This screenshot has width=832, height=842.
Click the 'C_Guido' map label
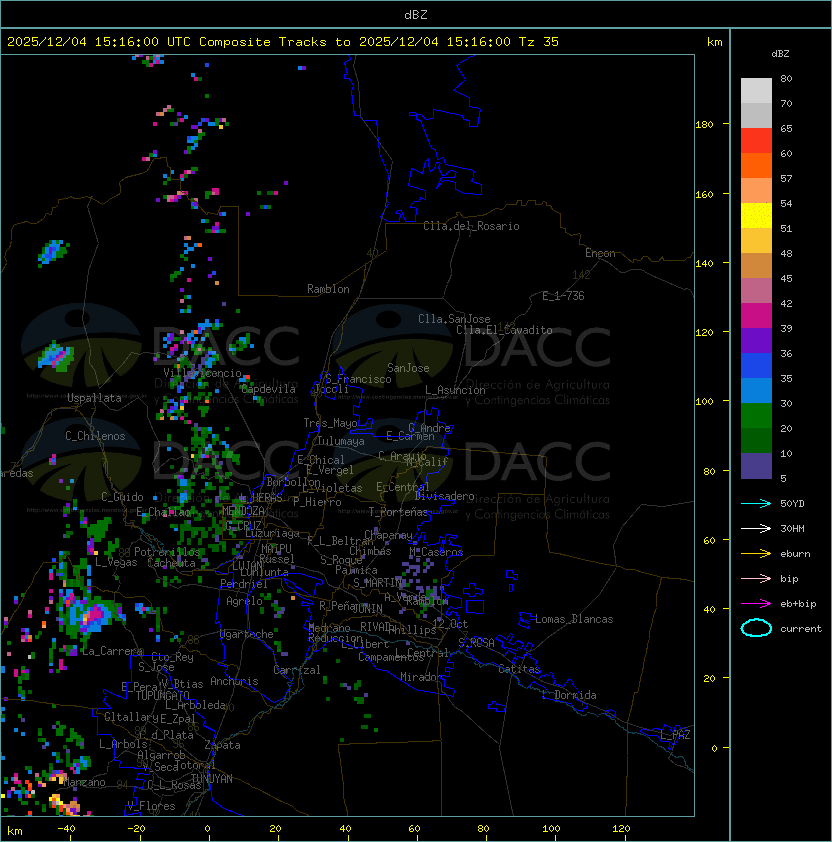coord(122,497)
